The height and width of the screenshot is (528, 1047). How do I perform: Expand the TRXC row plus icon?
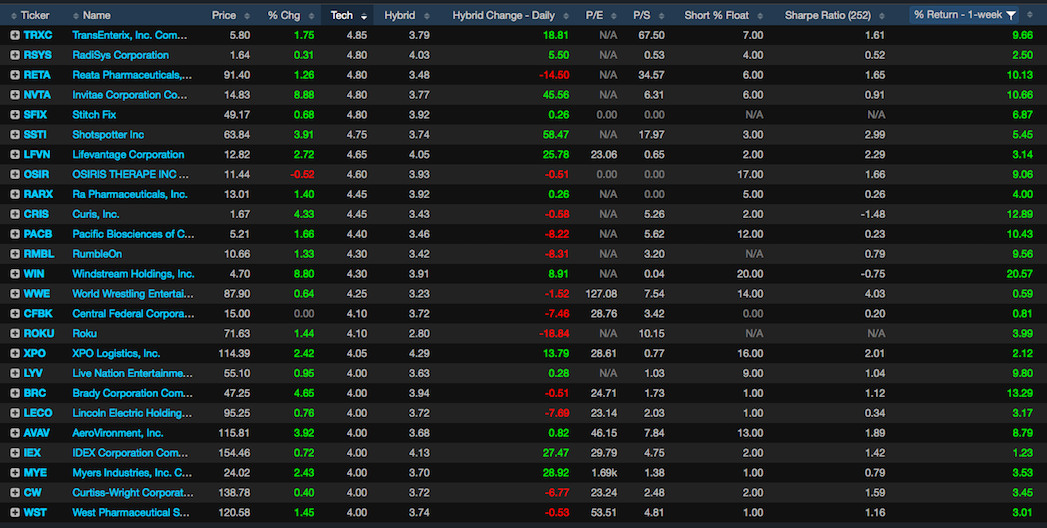[15, 35]
